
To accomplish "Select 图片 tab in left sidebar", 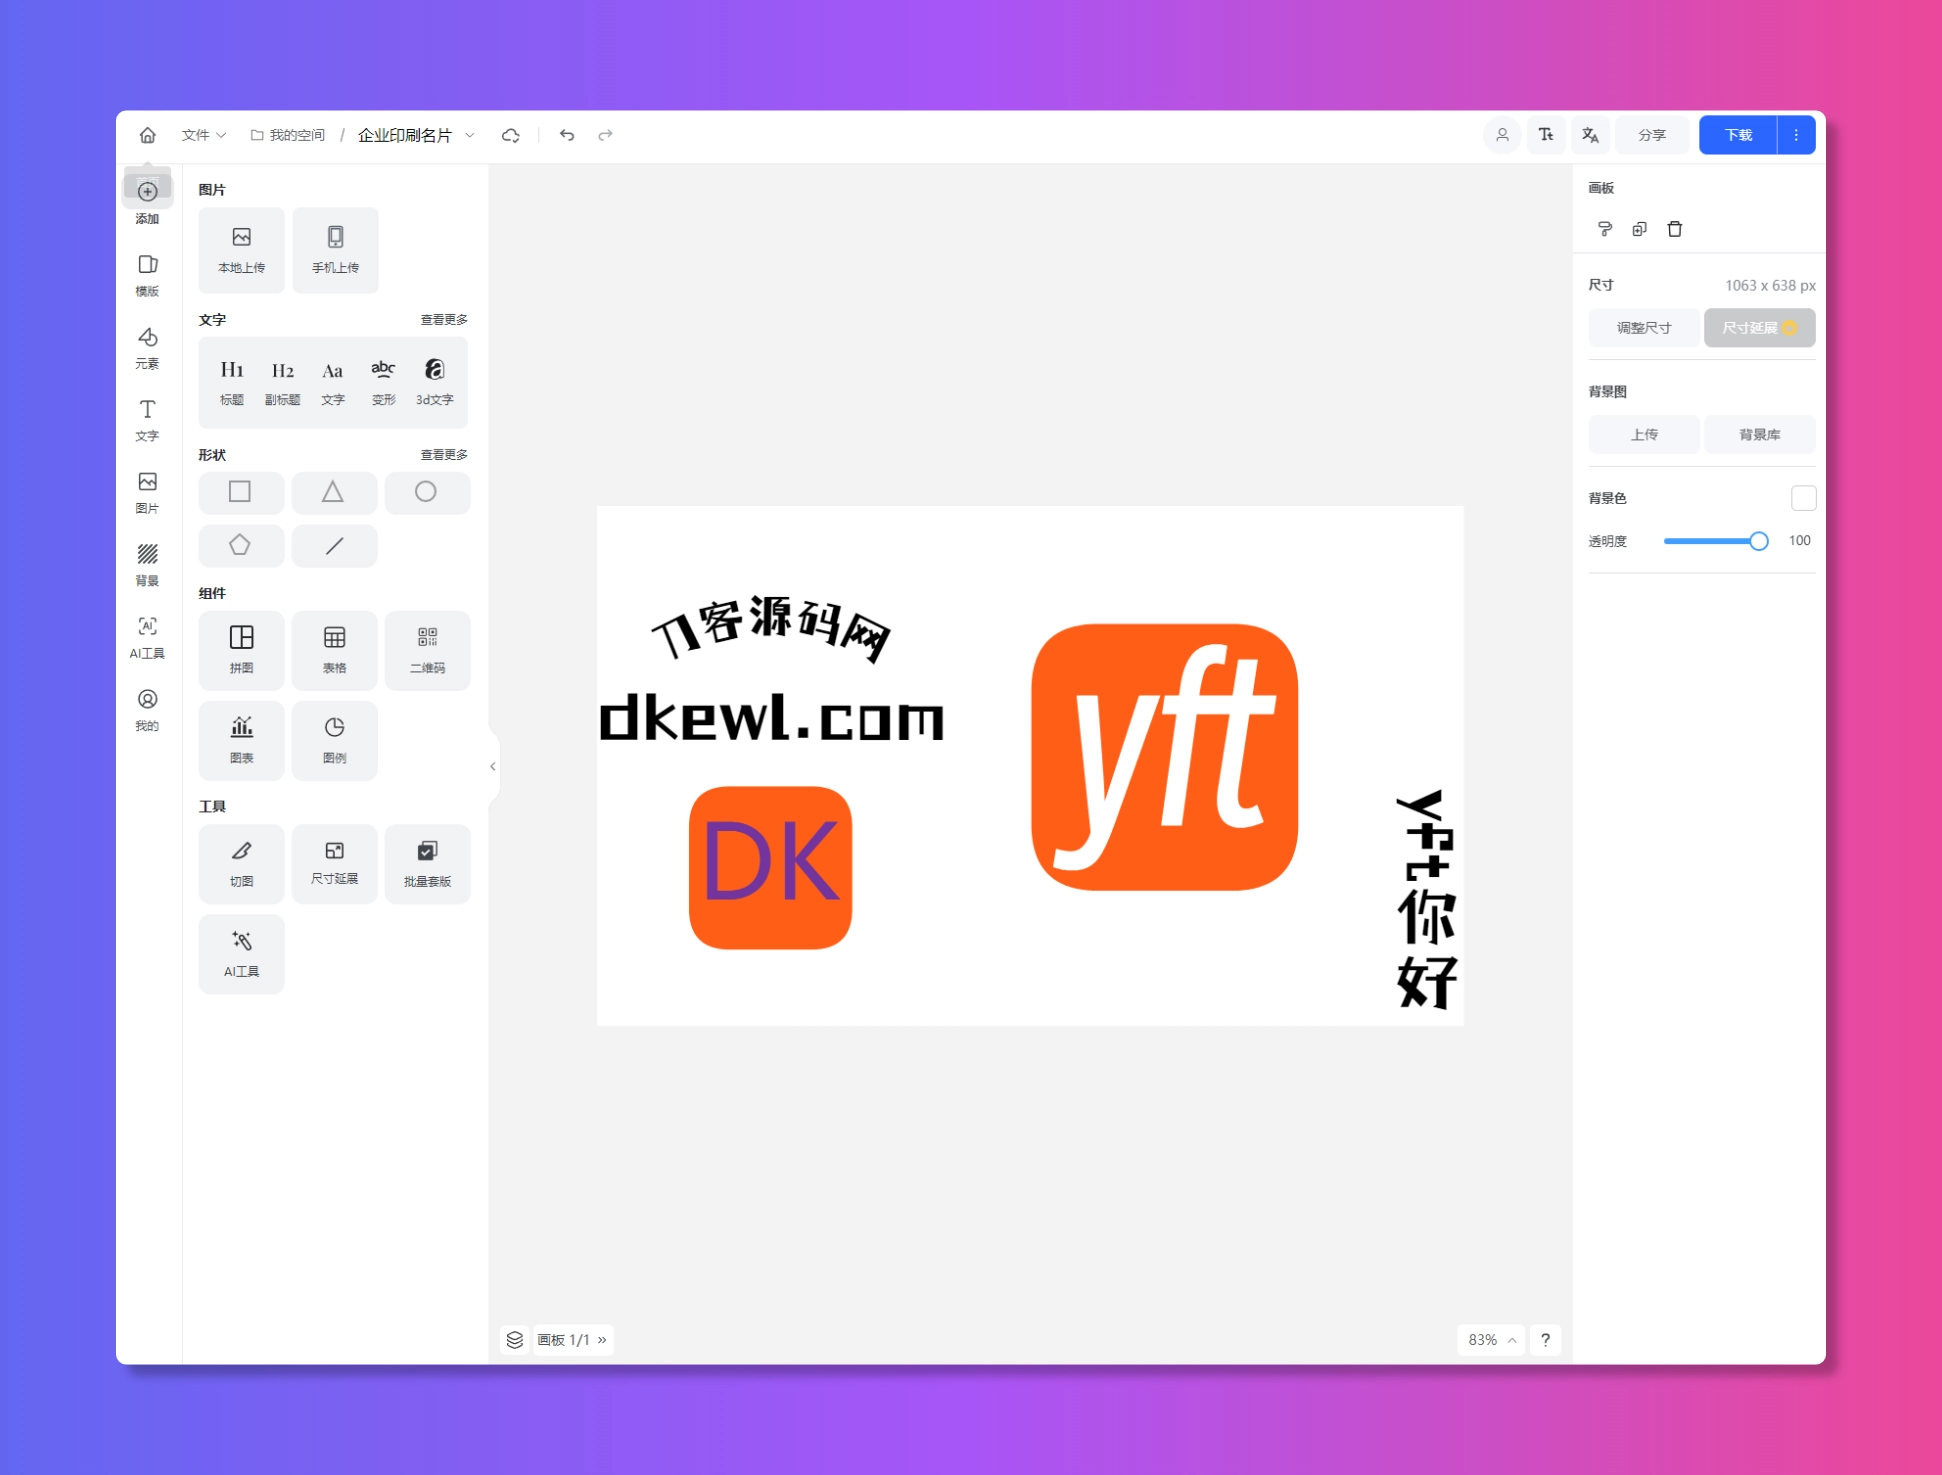I will (147, 492).
